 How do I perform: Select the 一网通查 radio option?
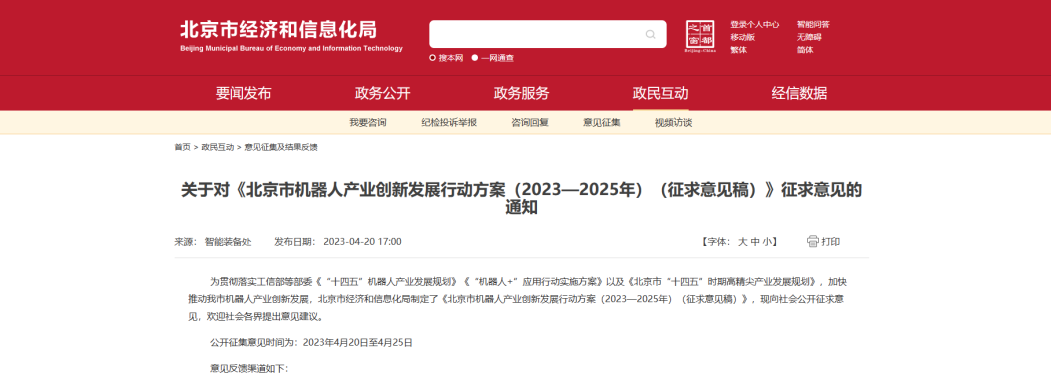tap(475, 58)
